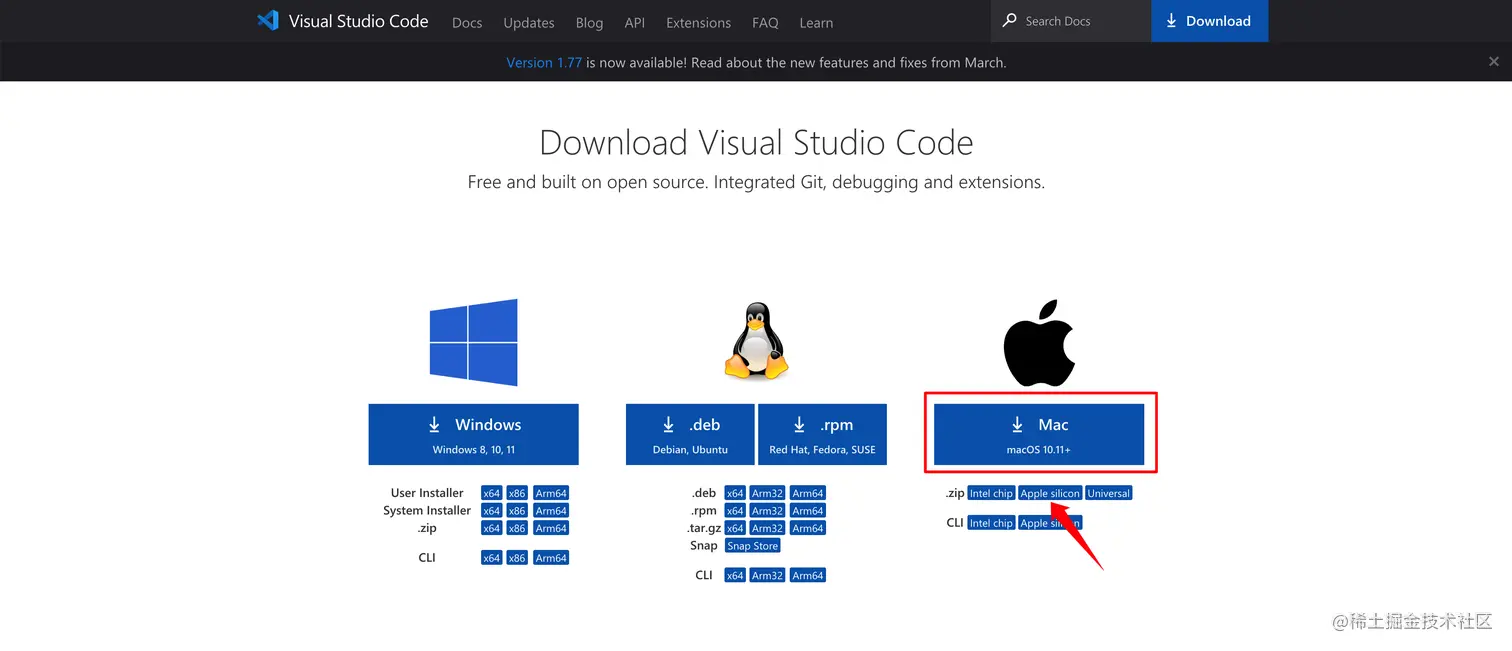The width and height of the screenshot is (1512, 651).
Task: Click the Linux penguin icon
Action: click(x=756, y=341)
